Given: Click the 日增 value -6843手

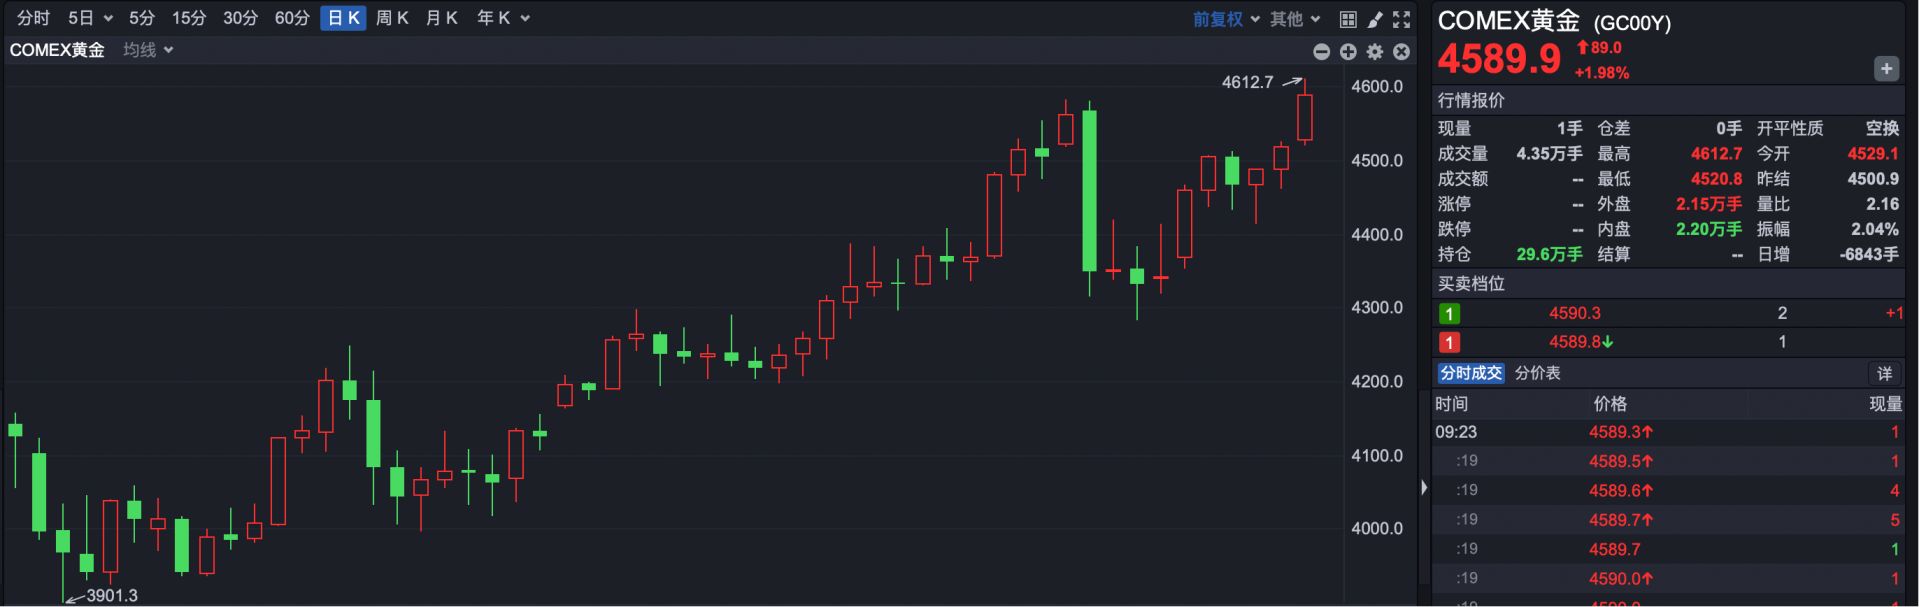Looking at the screenshot, I should point(1869,254).
